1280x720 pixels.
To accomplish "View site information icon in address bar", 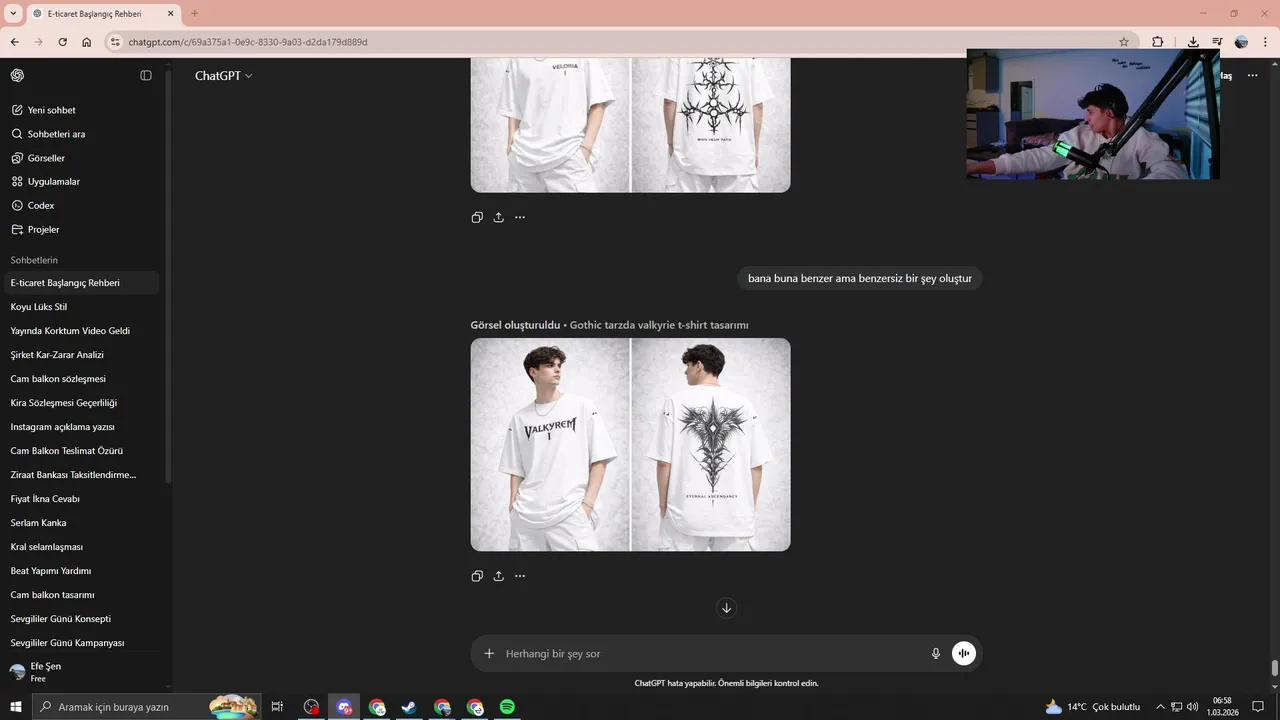I will click(x=115, y=42).
